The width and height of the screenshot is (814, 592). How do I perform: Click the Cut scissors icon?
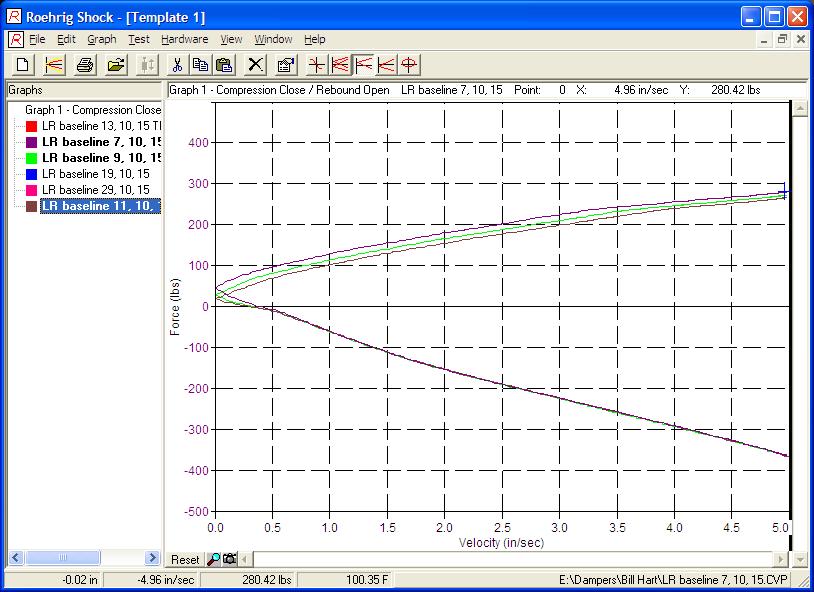click(177, 65)
